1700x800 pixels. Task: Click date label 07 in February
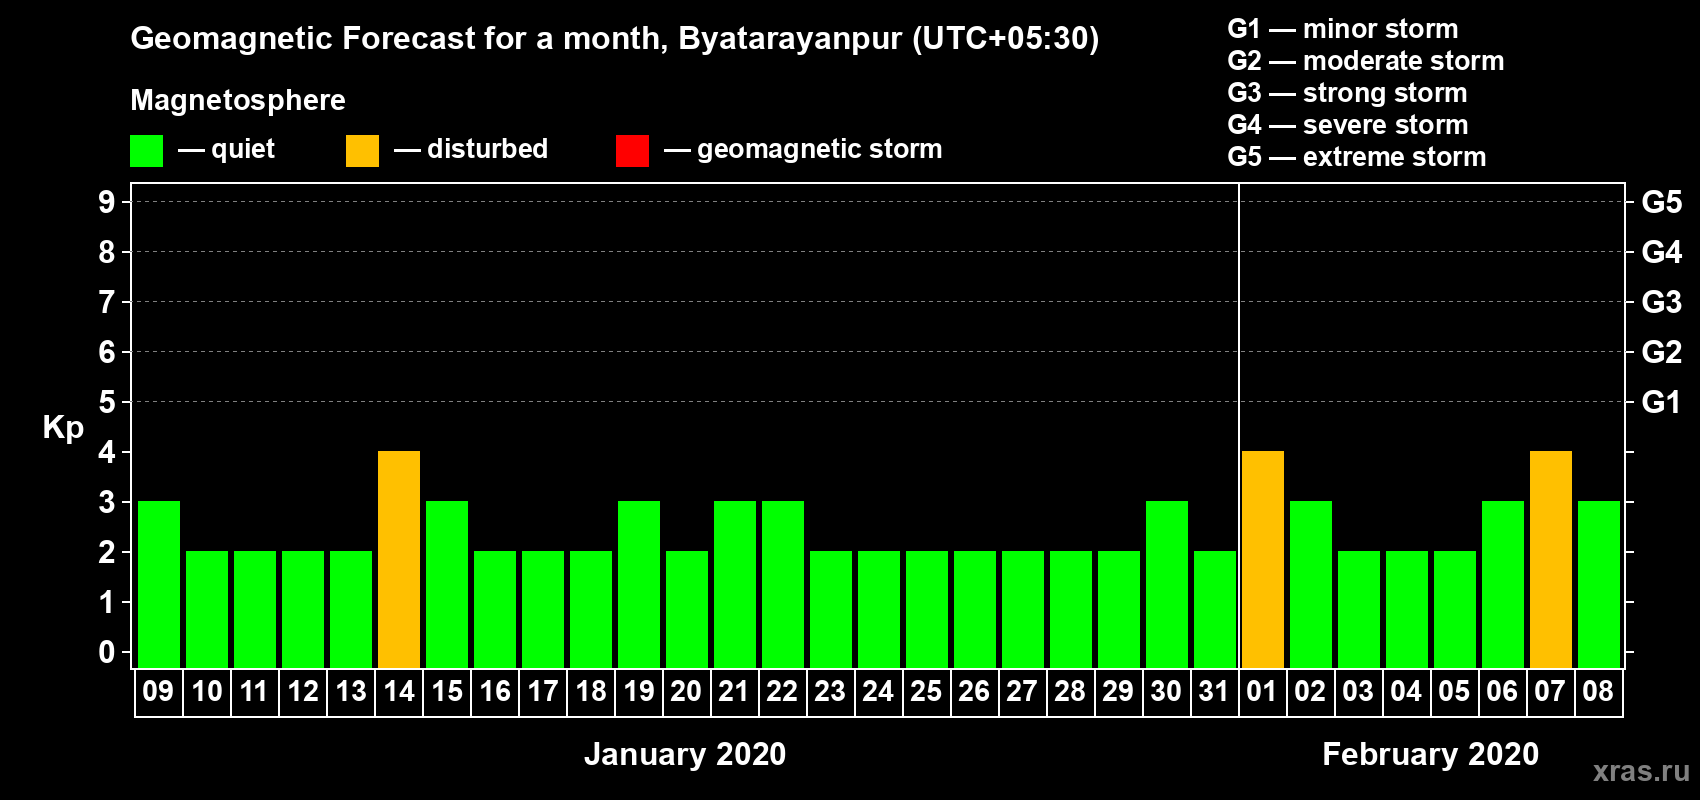(x=1550, y=691)
